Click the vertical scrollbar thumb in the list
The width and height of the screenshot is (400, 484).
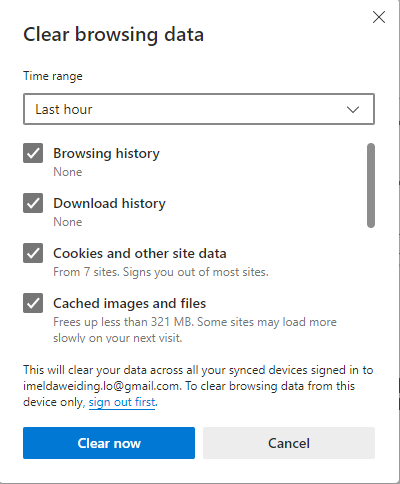tap(371, 185)
